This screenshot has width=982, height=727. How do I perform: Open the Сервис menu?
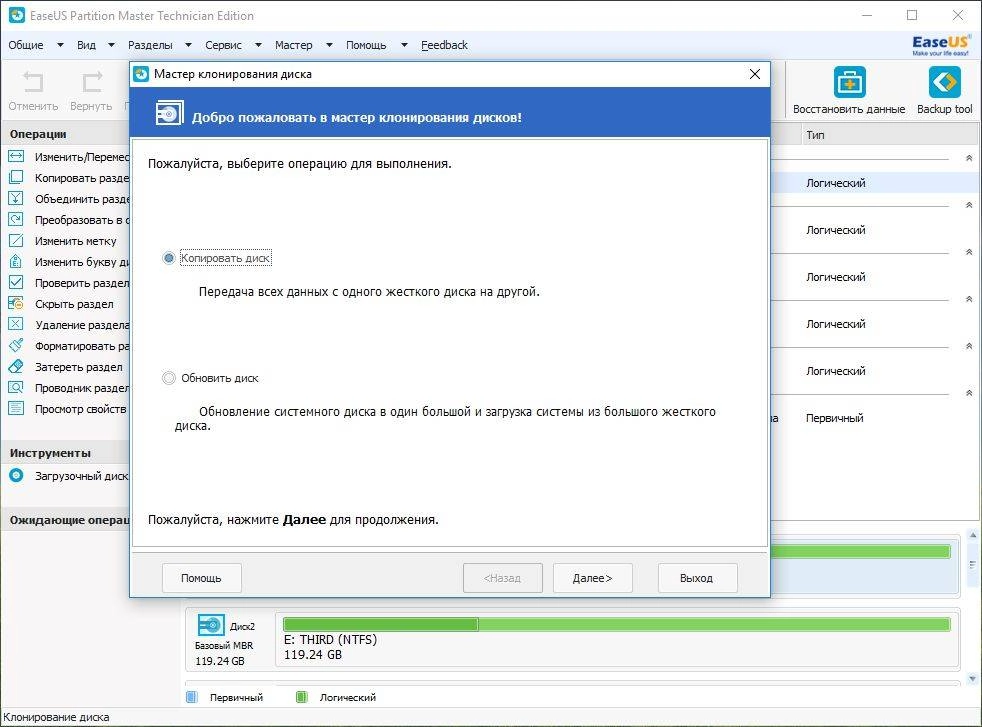[x=223, y=45]
